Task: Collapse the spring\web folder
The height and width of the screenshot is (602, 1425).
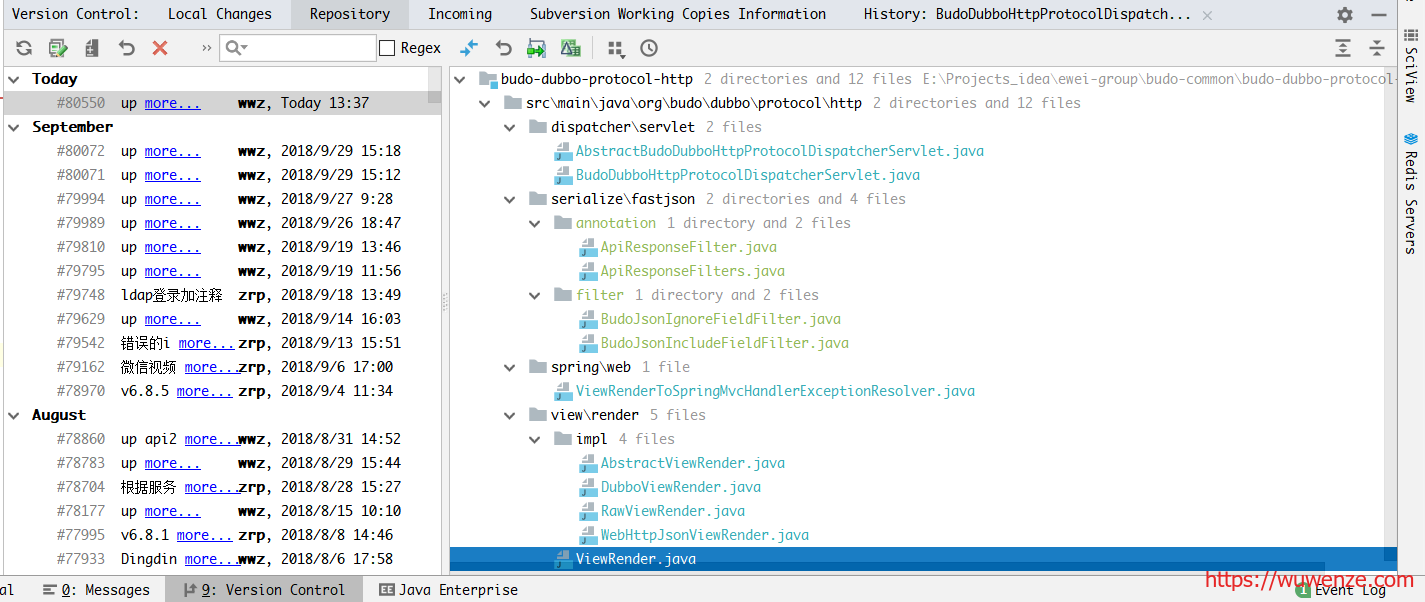Action: (x=509, y=367)
